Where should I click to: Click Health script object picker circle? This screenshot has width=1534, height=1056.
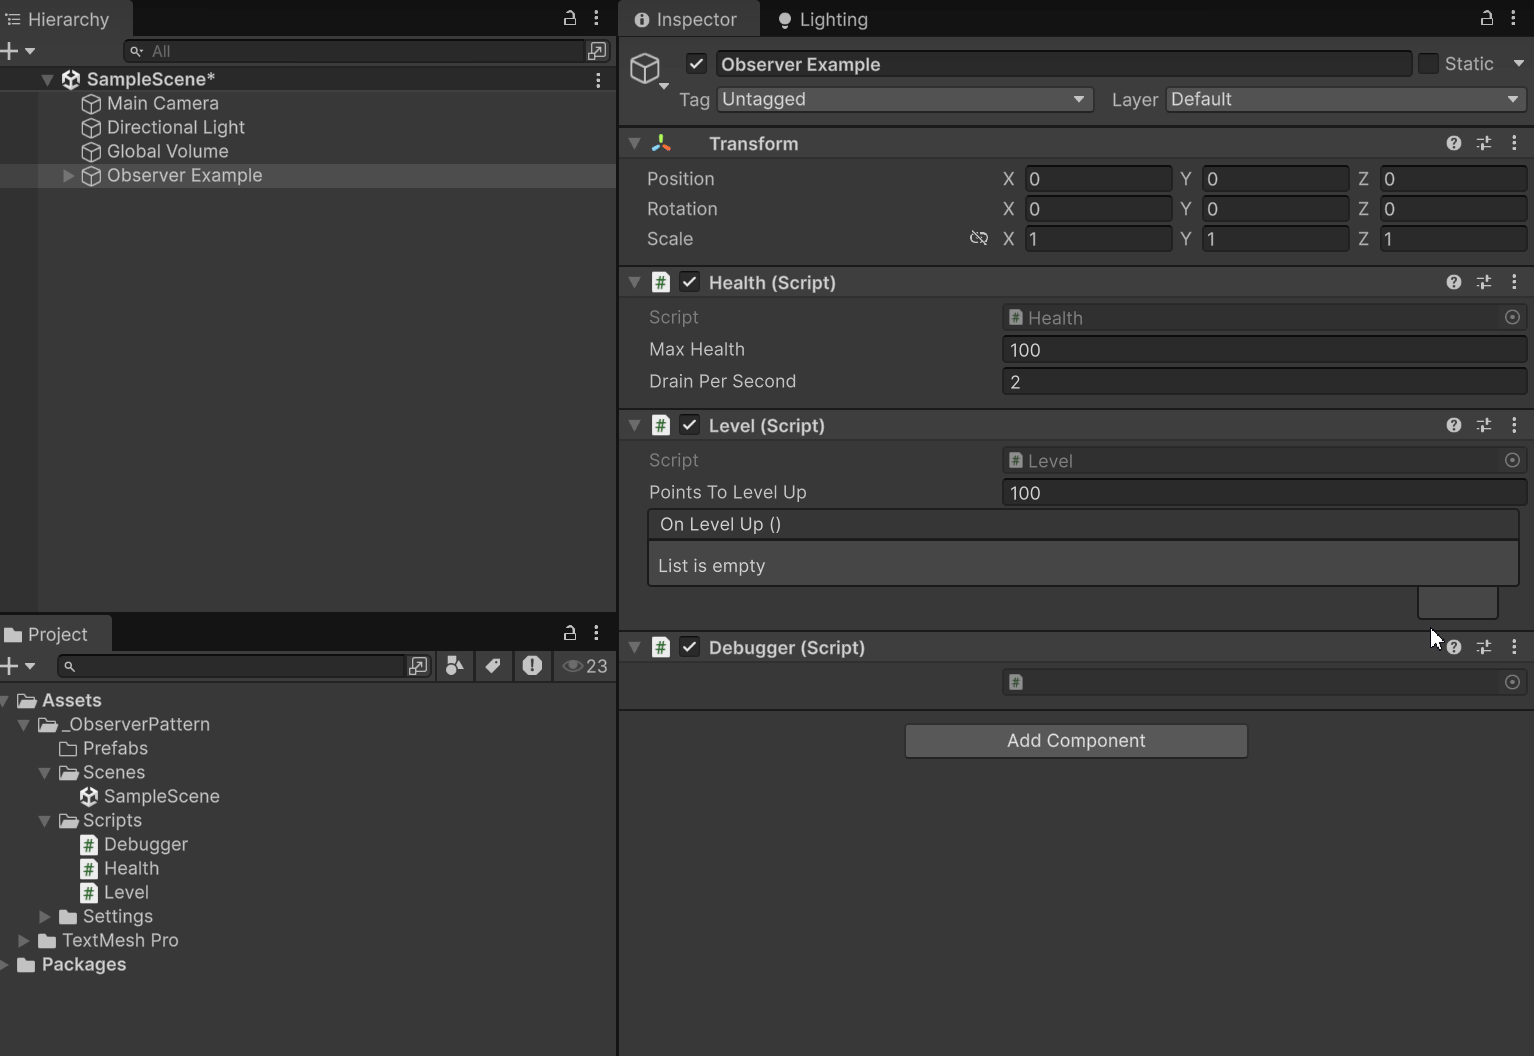click(1512, 317)
